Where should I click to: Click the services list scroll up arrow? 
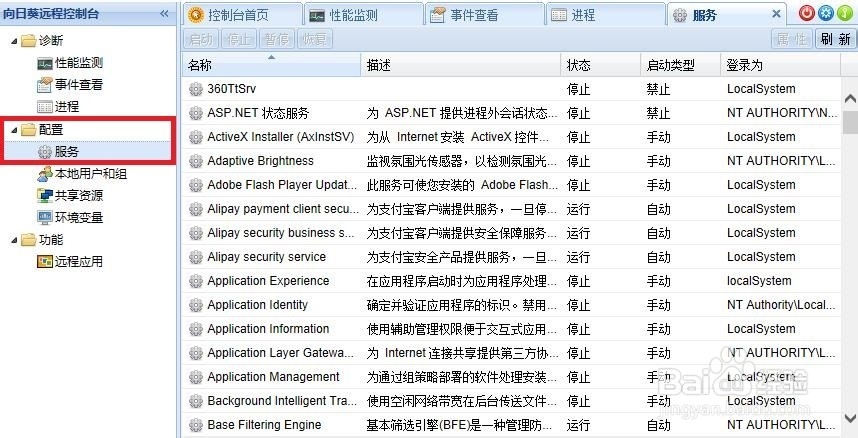click(x=850, y=99)
